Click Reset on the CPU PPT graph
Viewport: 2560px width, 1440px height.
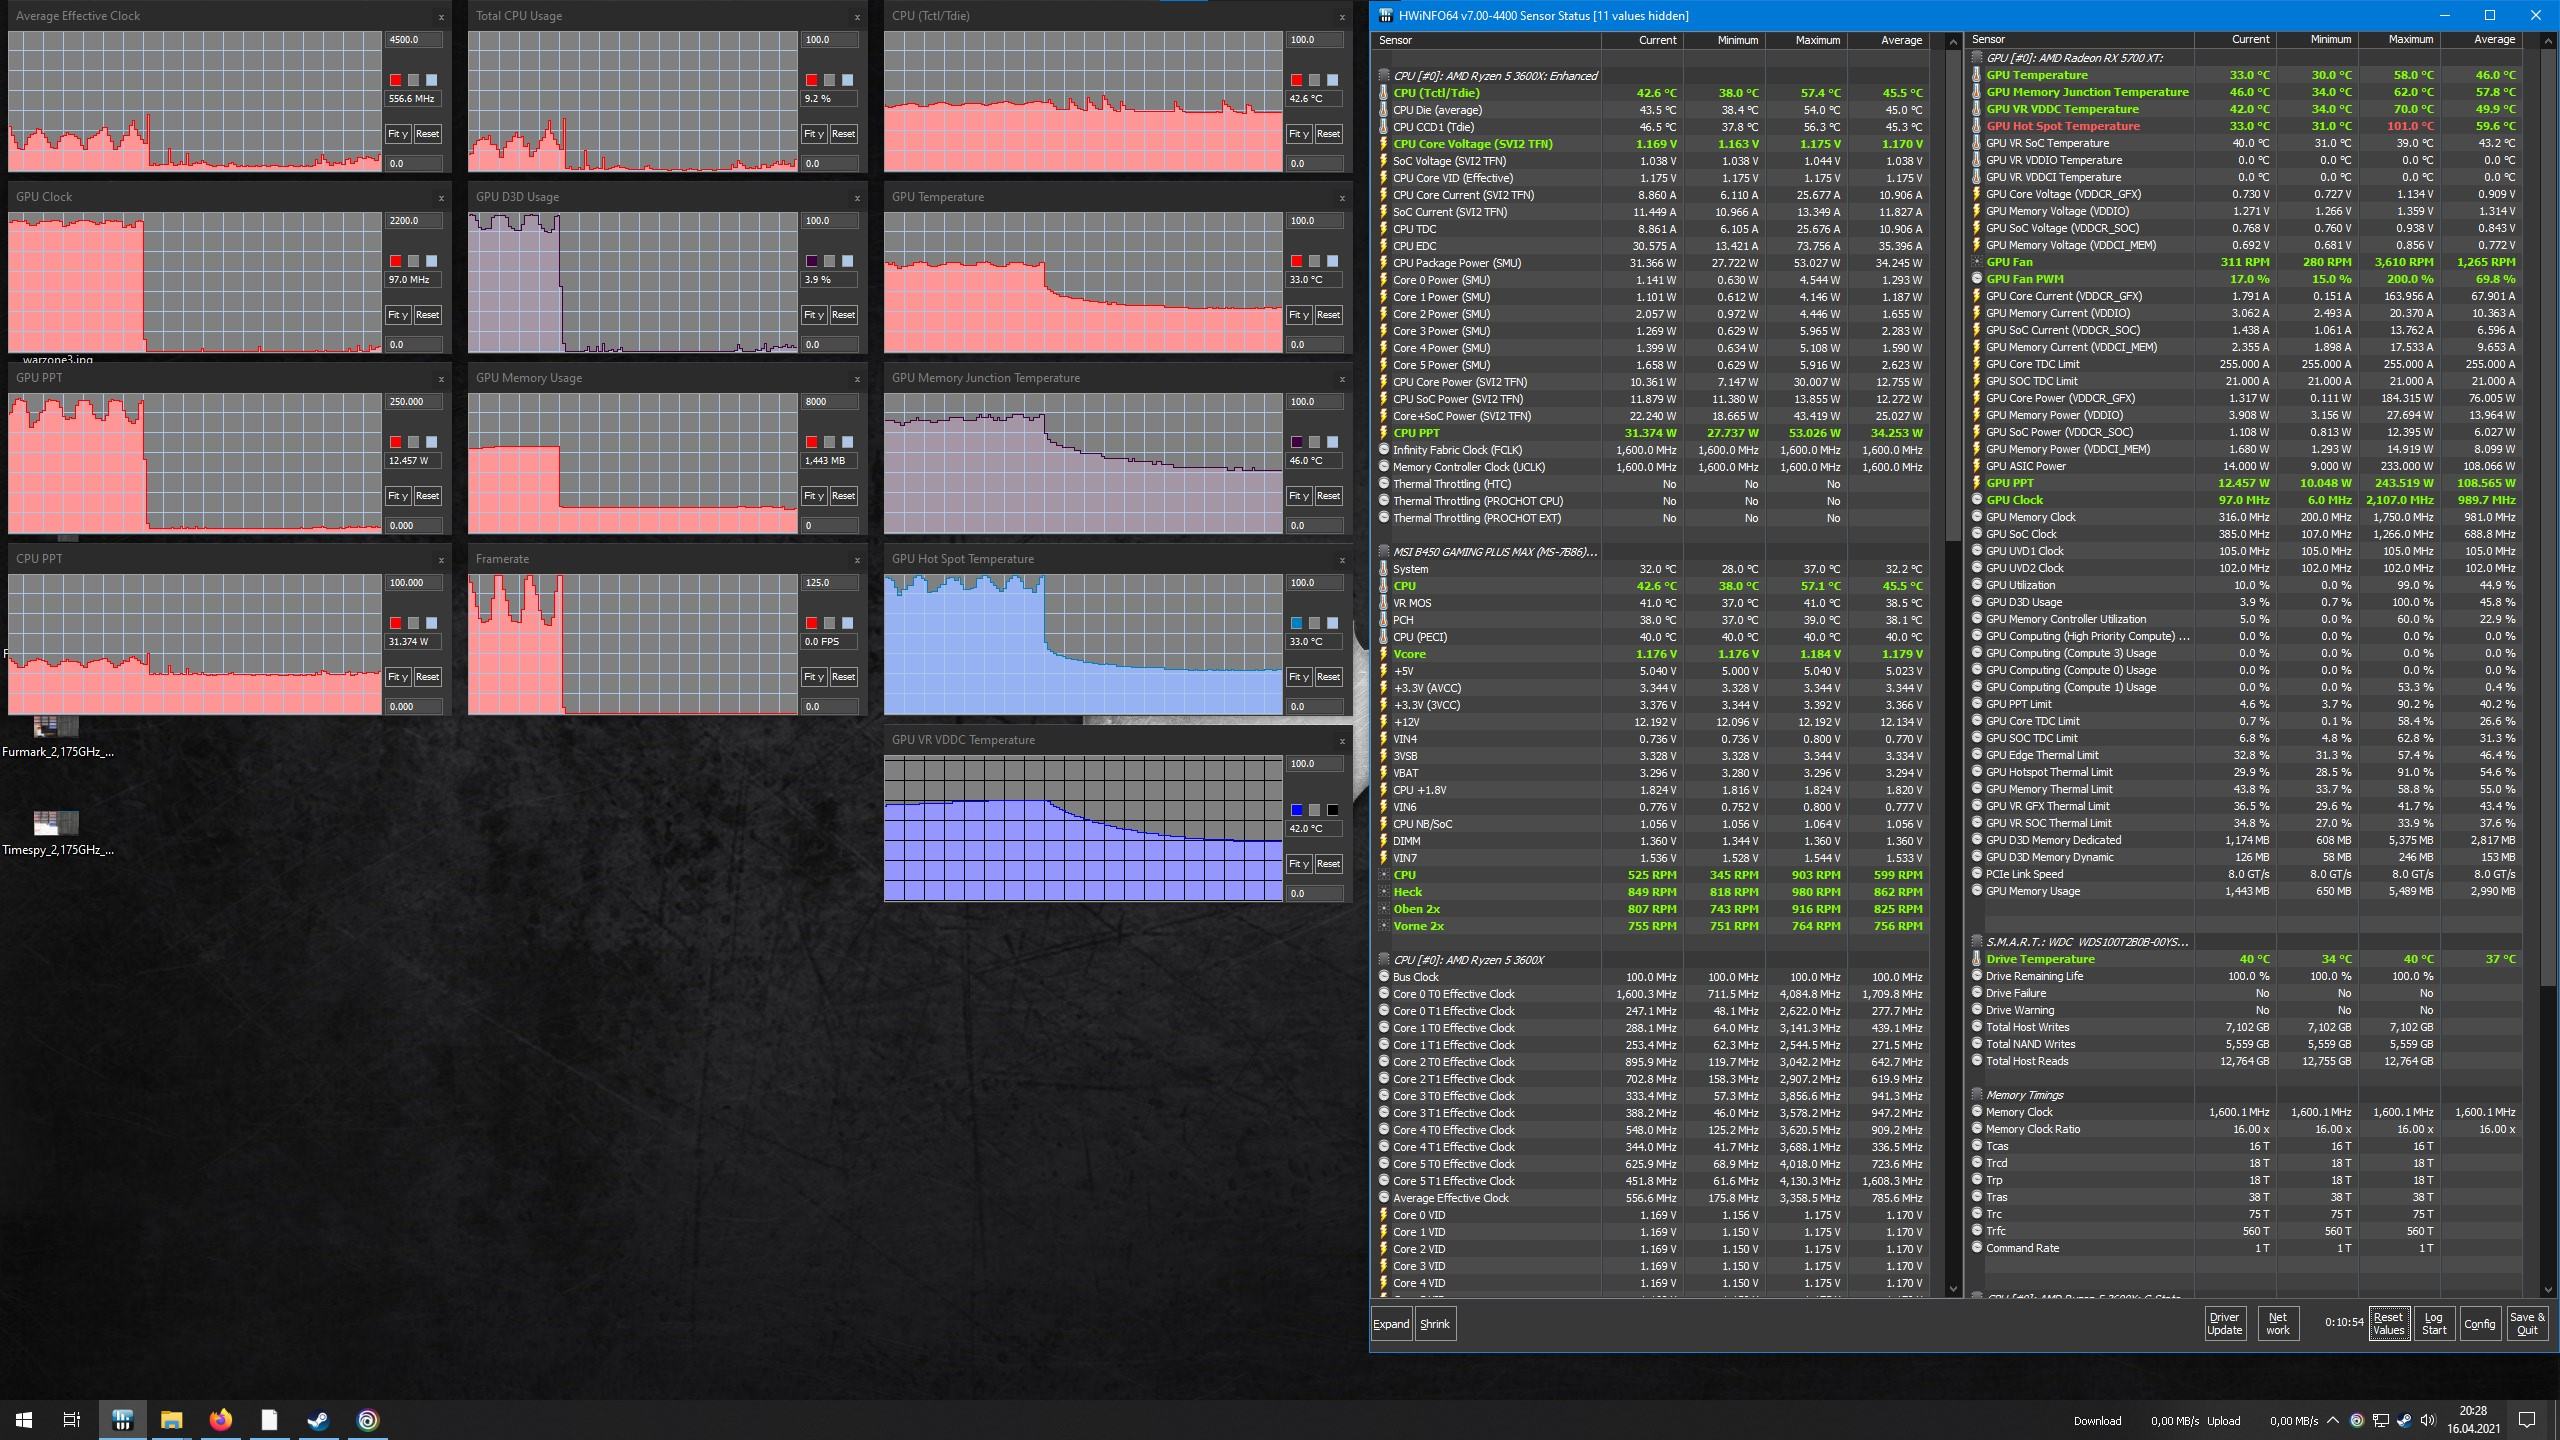(427, 677)
